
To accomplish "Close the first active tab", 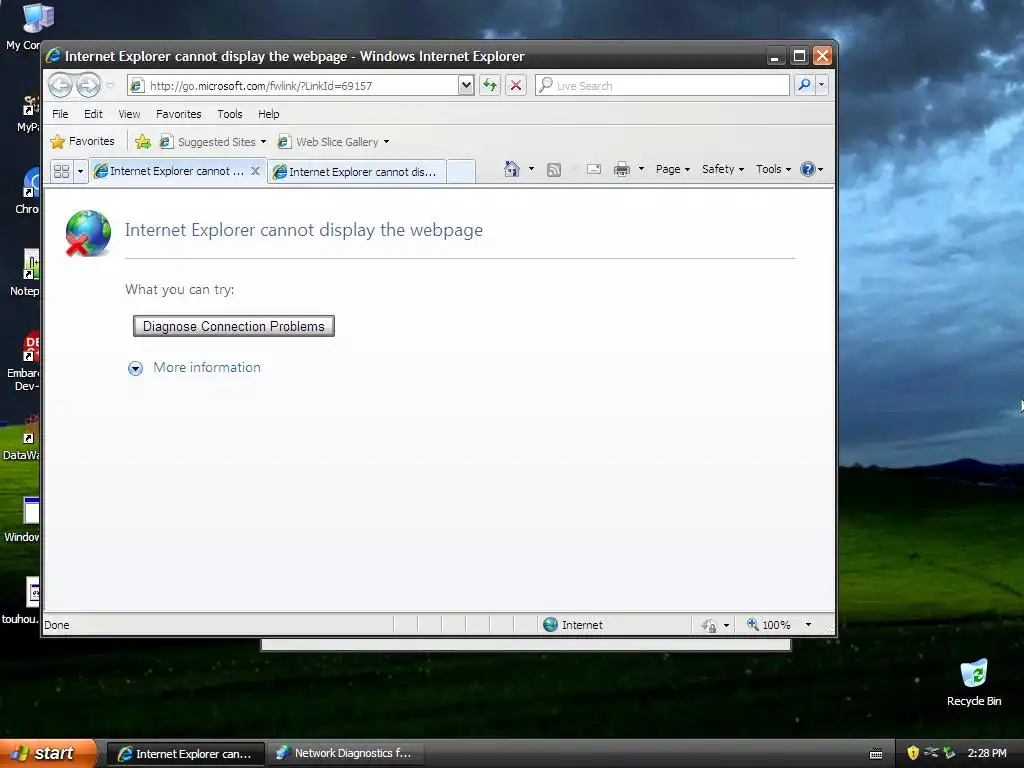I will point(255,171).
